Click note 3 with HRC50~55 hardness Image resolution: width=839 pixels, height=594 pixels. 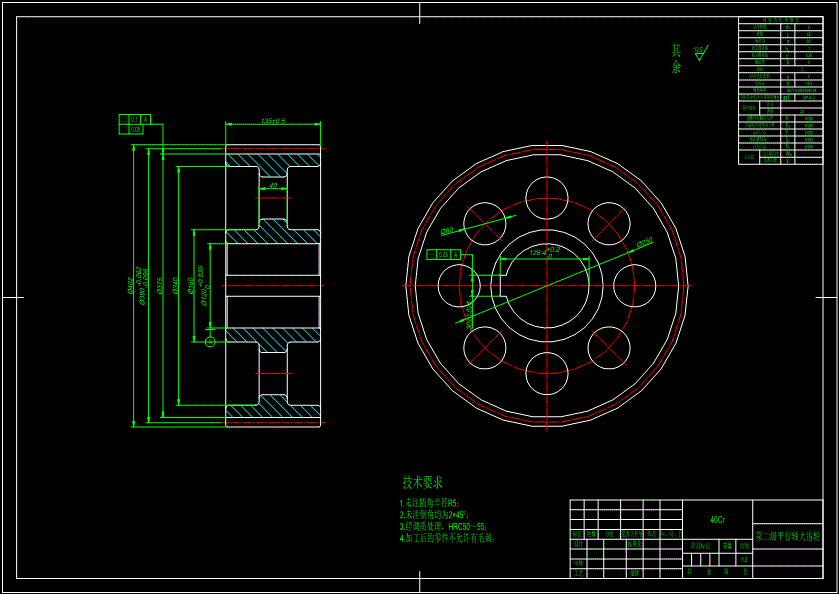444,527
